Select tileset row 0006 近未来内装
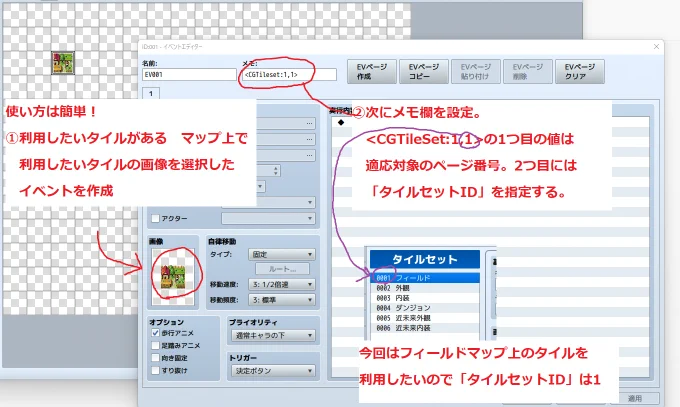This screenshot has height=407, width=680. coord(425,328)
